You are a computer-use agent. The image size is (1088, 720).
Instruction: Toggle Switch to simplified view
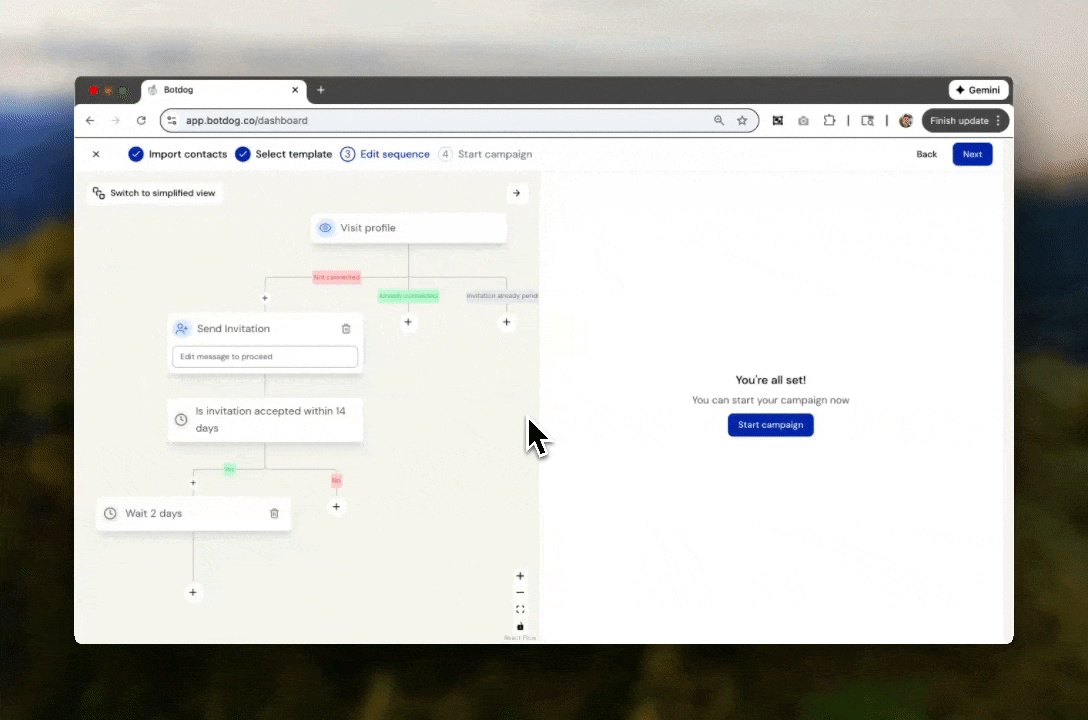tap(154, 192)
